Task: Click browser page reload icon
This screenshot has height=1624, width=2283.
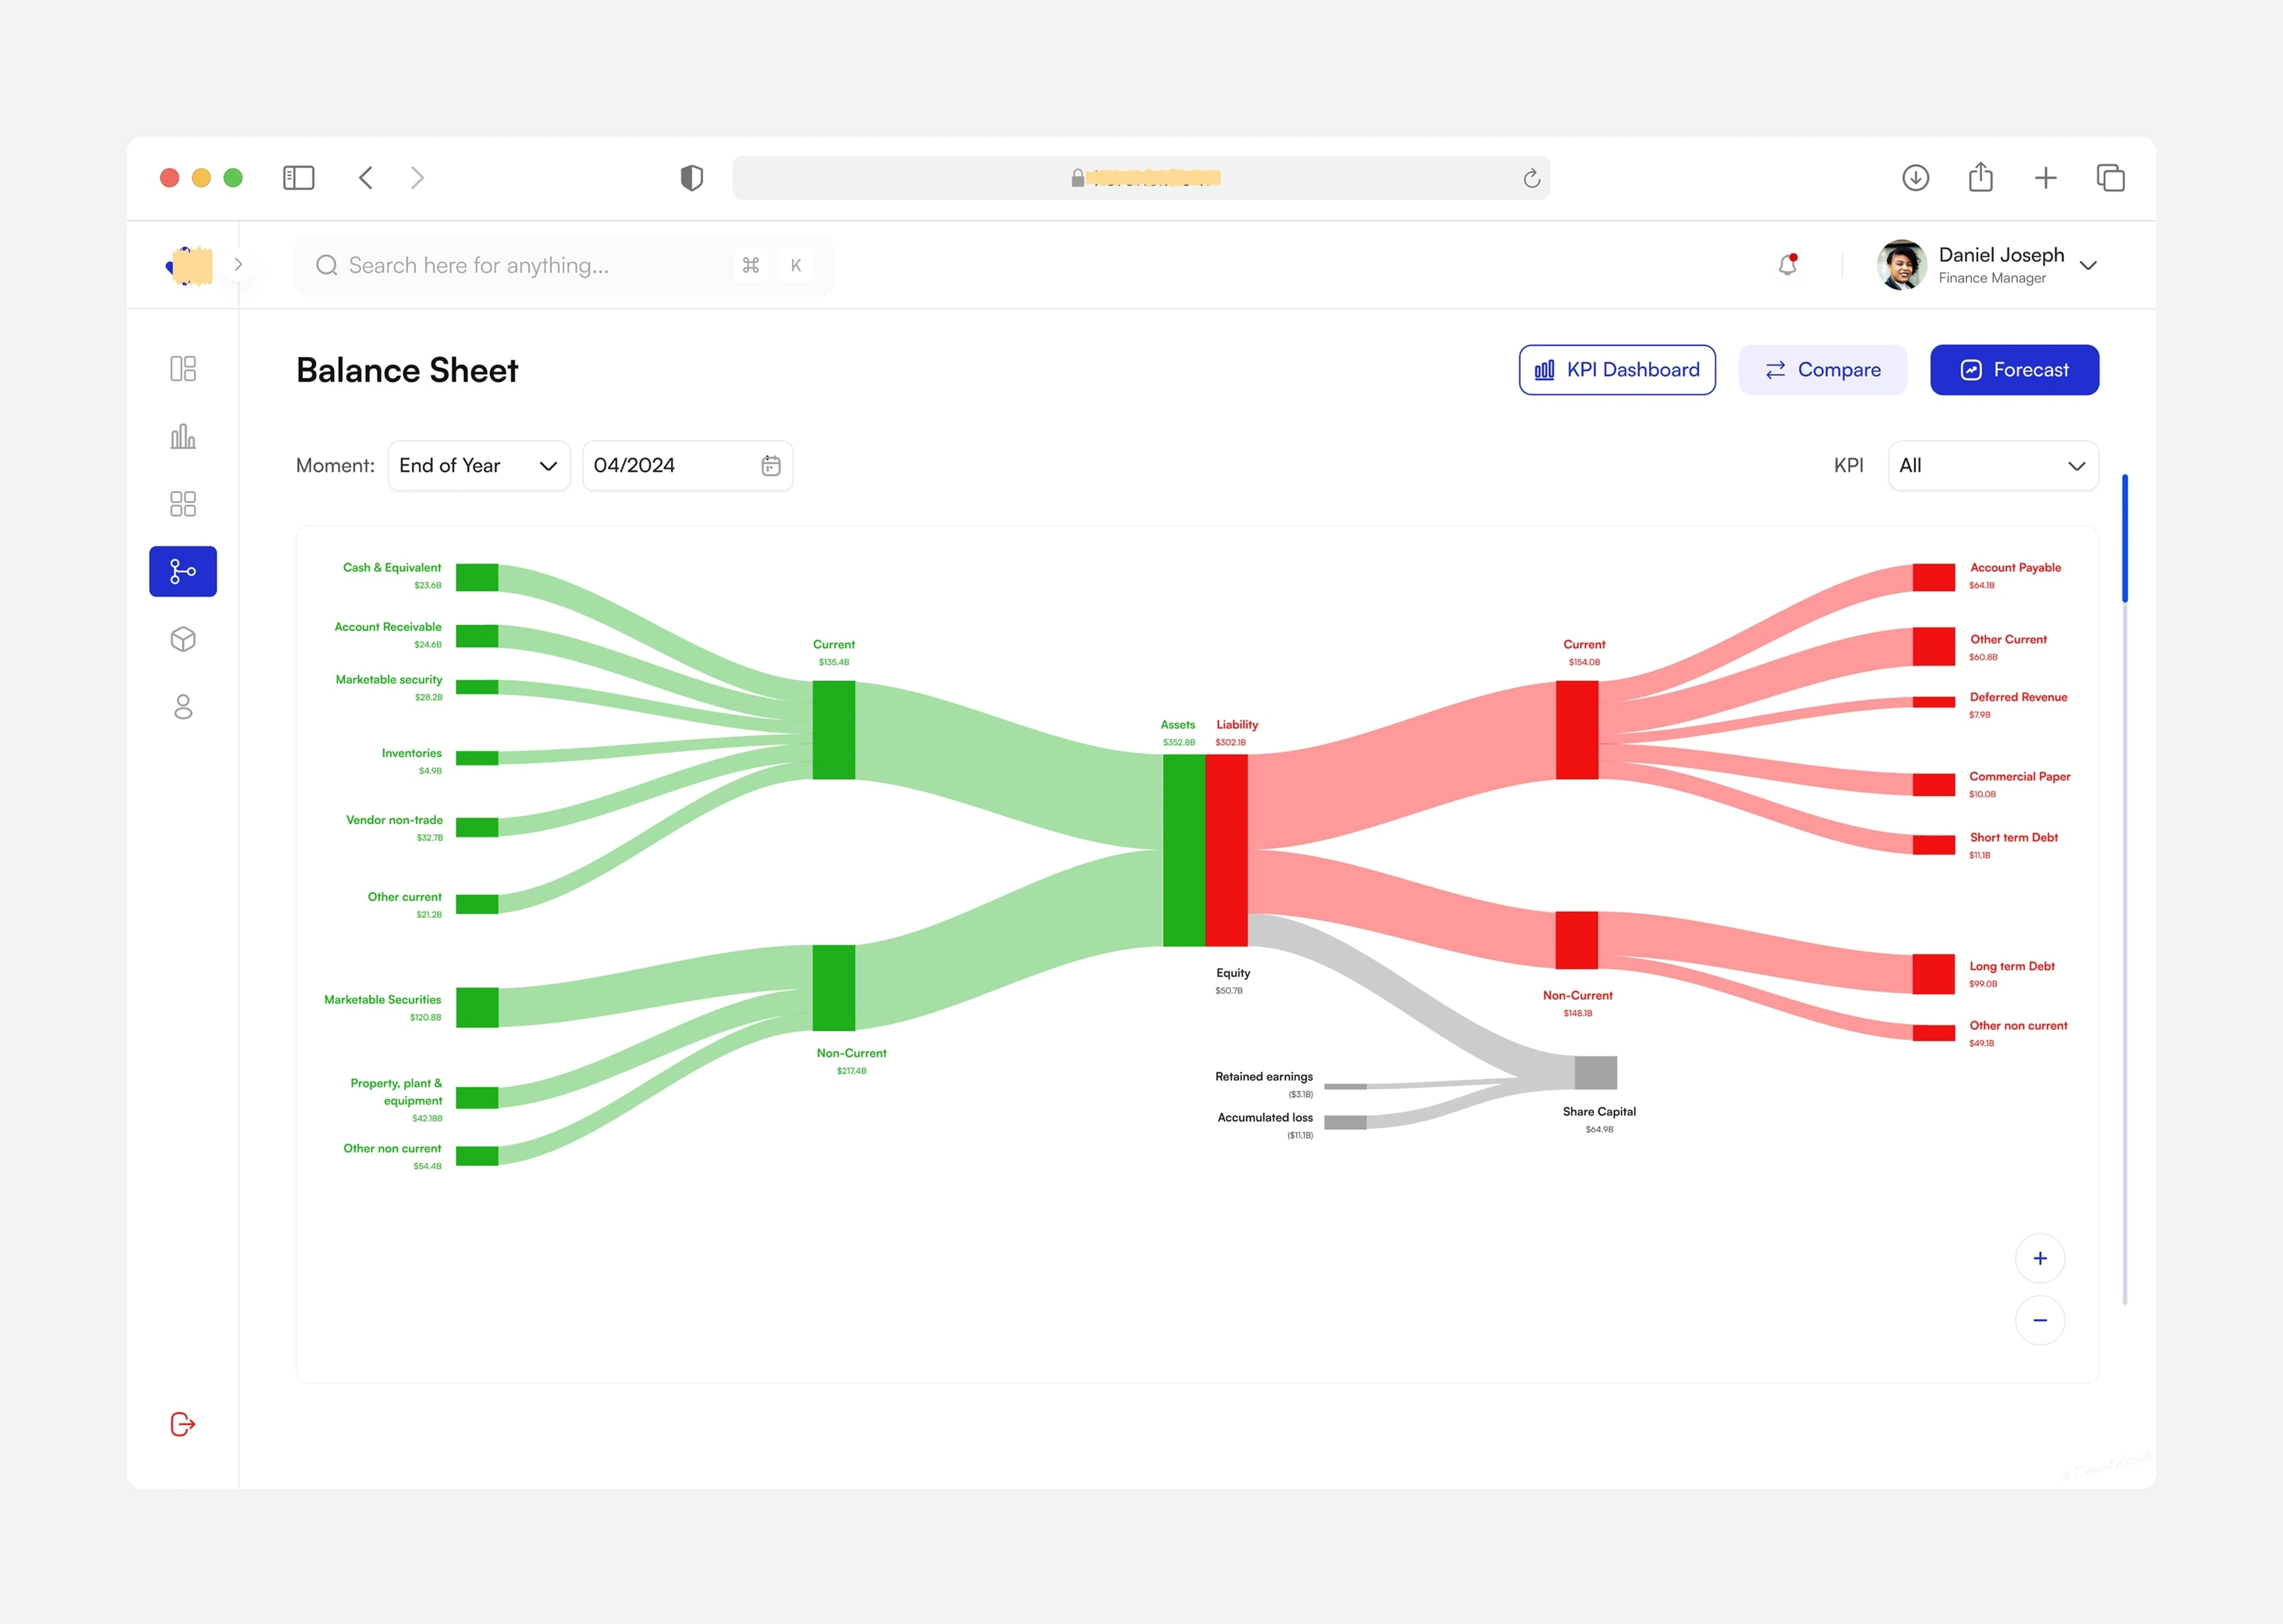Action: point(1531,179)
